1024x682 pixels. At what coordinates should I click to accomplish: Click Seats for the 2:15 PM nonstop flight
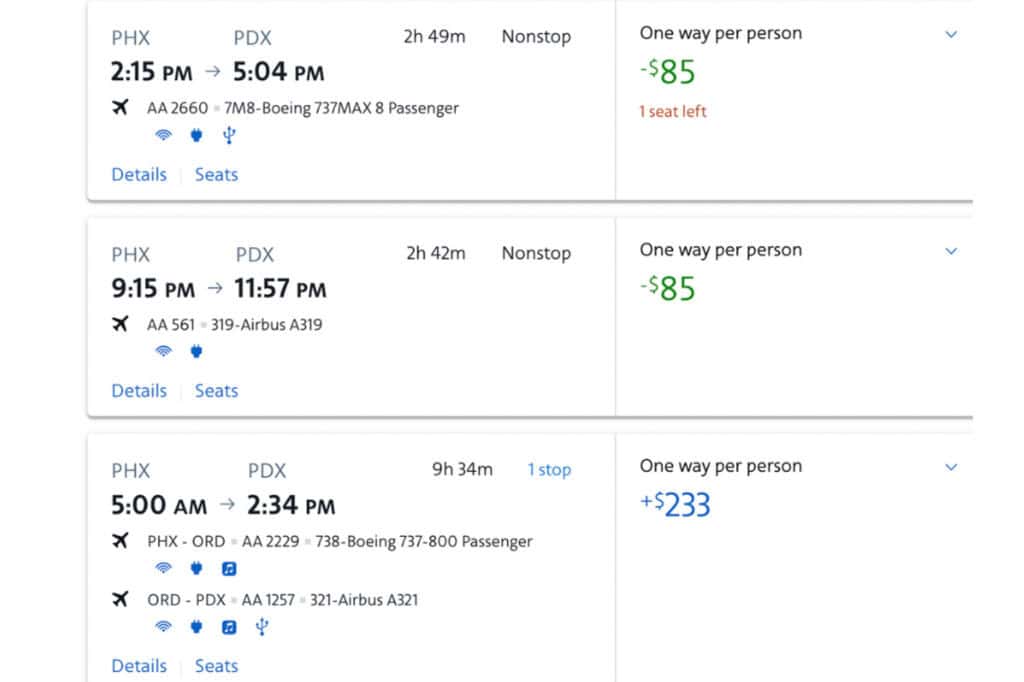coord(216,174)
